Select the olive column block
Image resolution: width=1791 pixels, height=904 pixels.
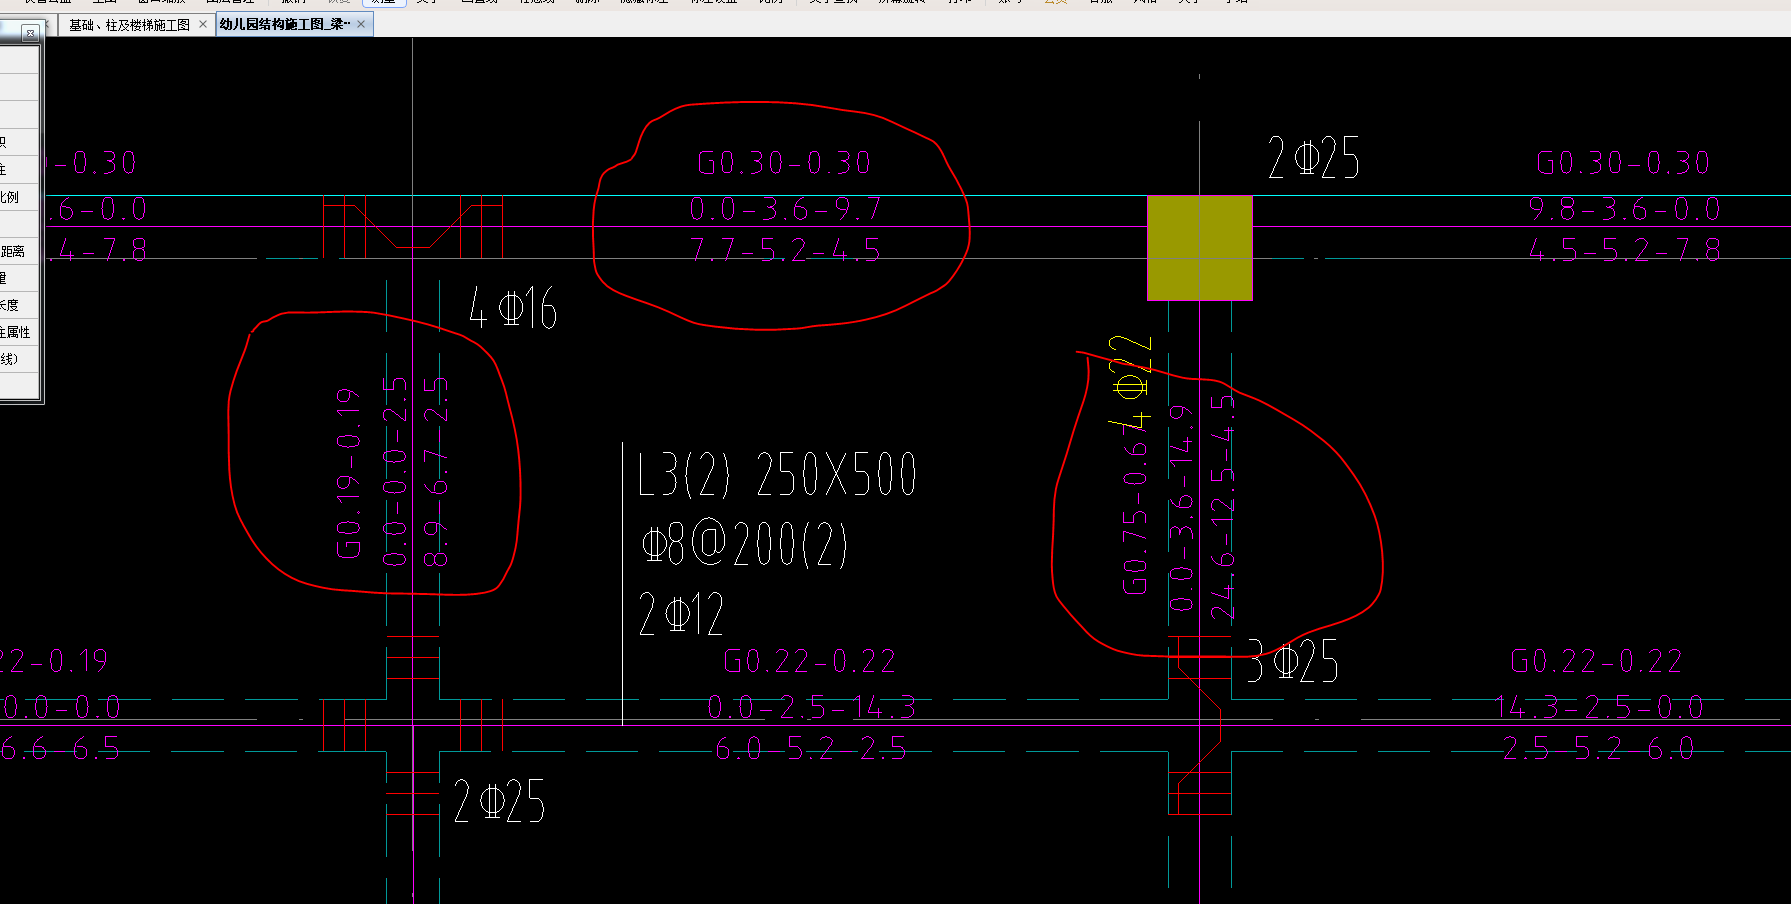pos(1199,248)
